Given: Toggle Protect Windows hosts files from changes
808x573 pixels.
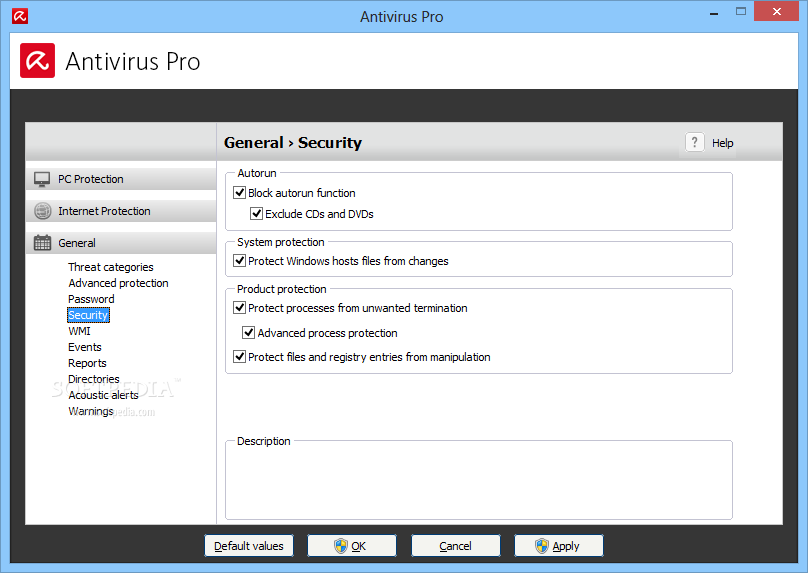Looking at the screenshot, I should pyautogui.click(x=239, y=261).
